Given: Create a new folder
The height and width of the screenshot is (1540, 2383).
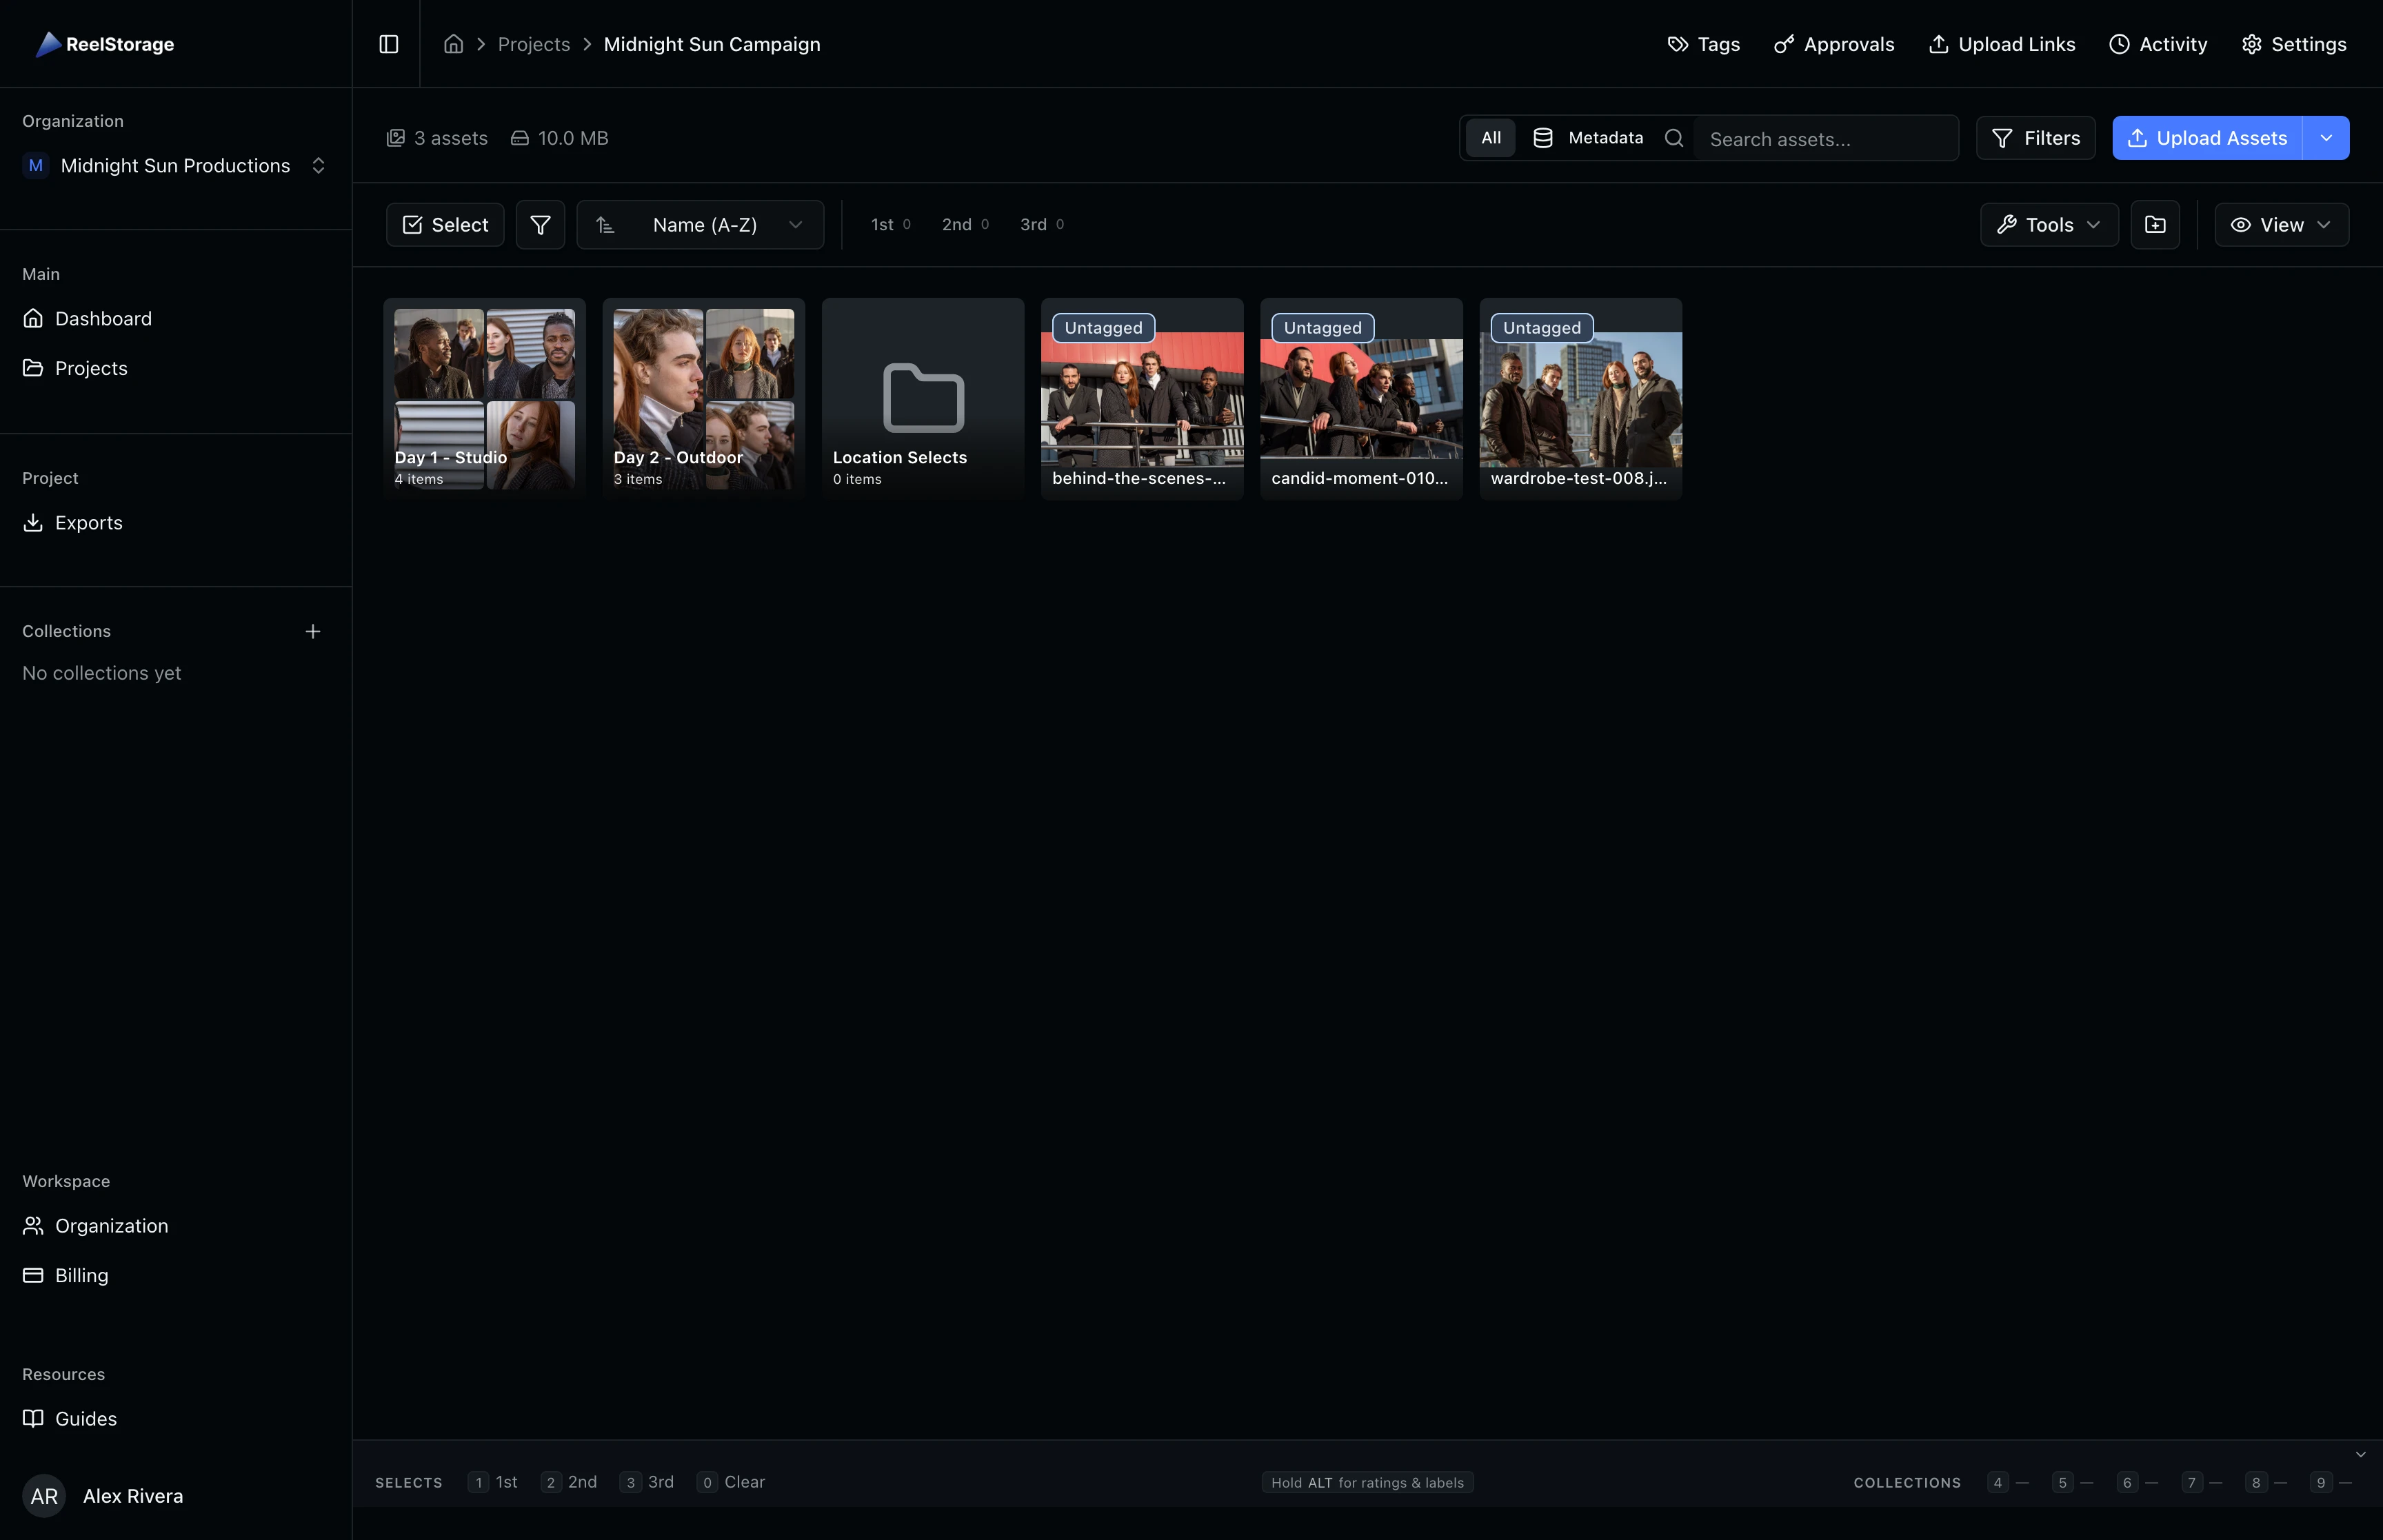Looking at the screenshot, I should [2155, 224].
